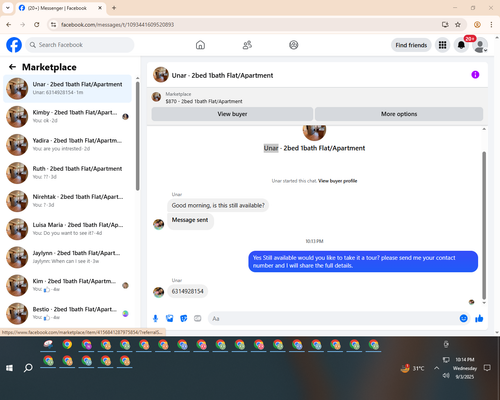Open Jaylynn conversation in chat list

tap(67, 257)
